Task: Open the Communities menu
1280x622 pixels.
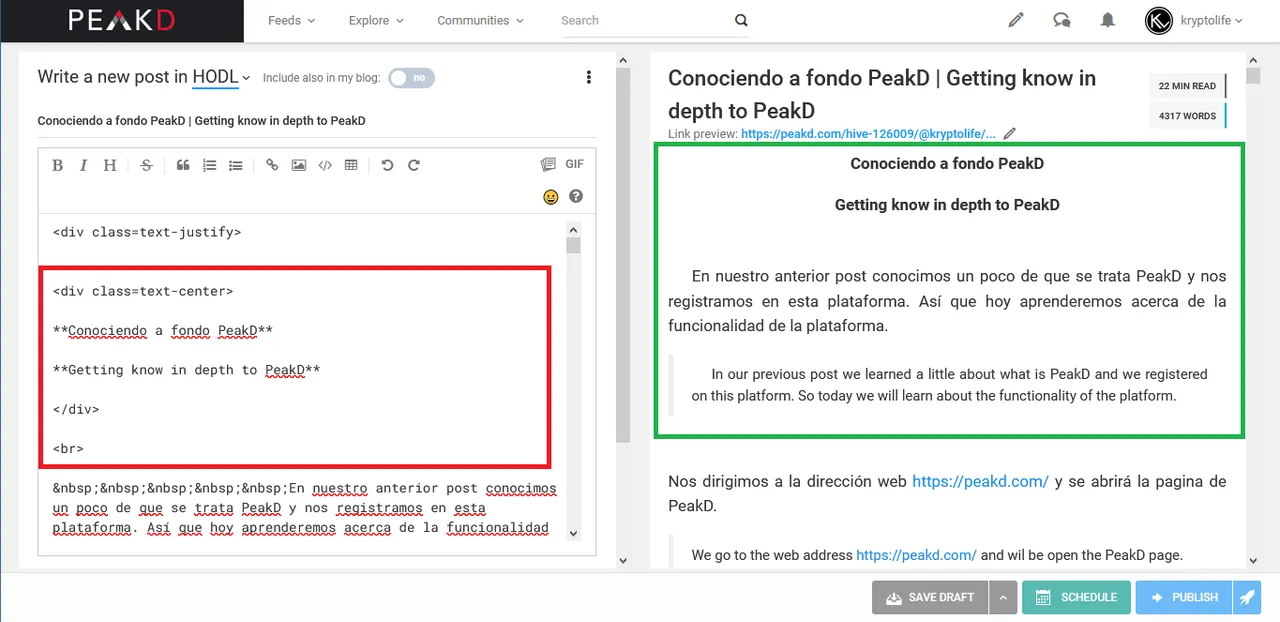Action: [x=480, y=20]
